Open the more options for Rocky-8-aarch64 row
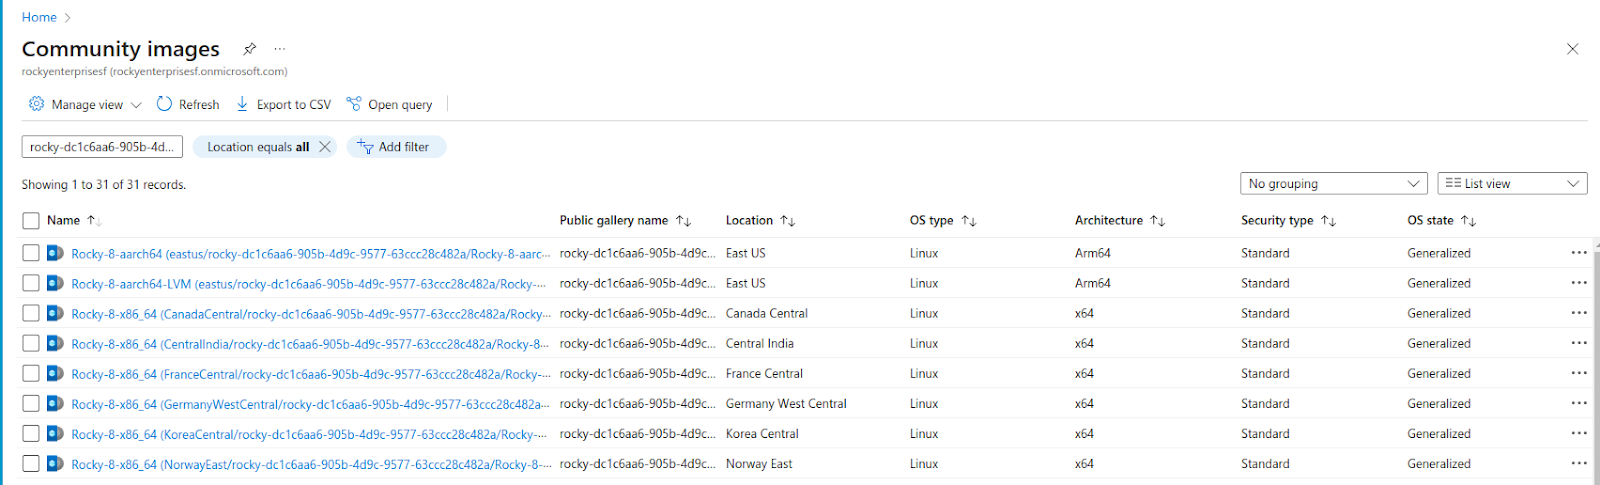This screenshot has width=1600, height=485. (x=1578, y=253)
